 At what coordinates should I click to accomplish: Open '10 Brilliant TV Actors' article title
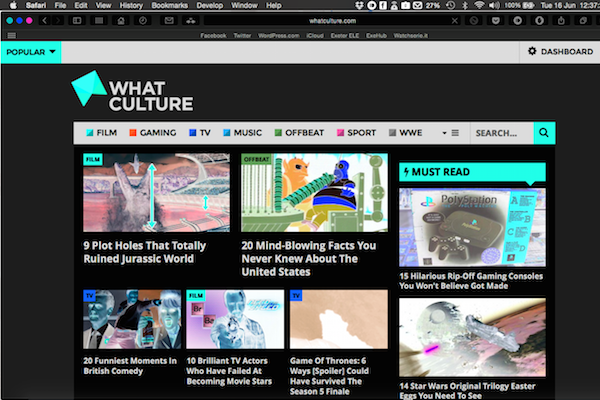[x=229, y=371]
